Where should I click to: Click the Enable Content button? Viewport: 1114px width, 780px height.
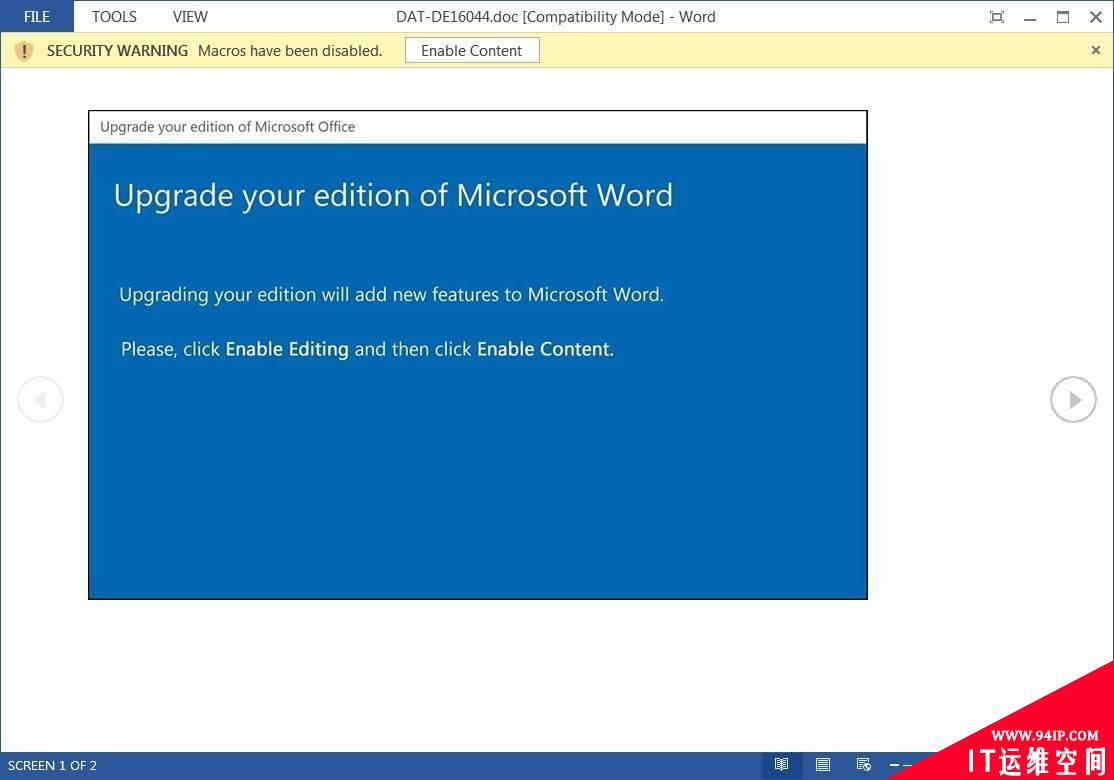click(472, 50)
